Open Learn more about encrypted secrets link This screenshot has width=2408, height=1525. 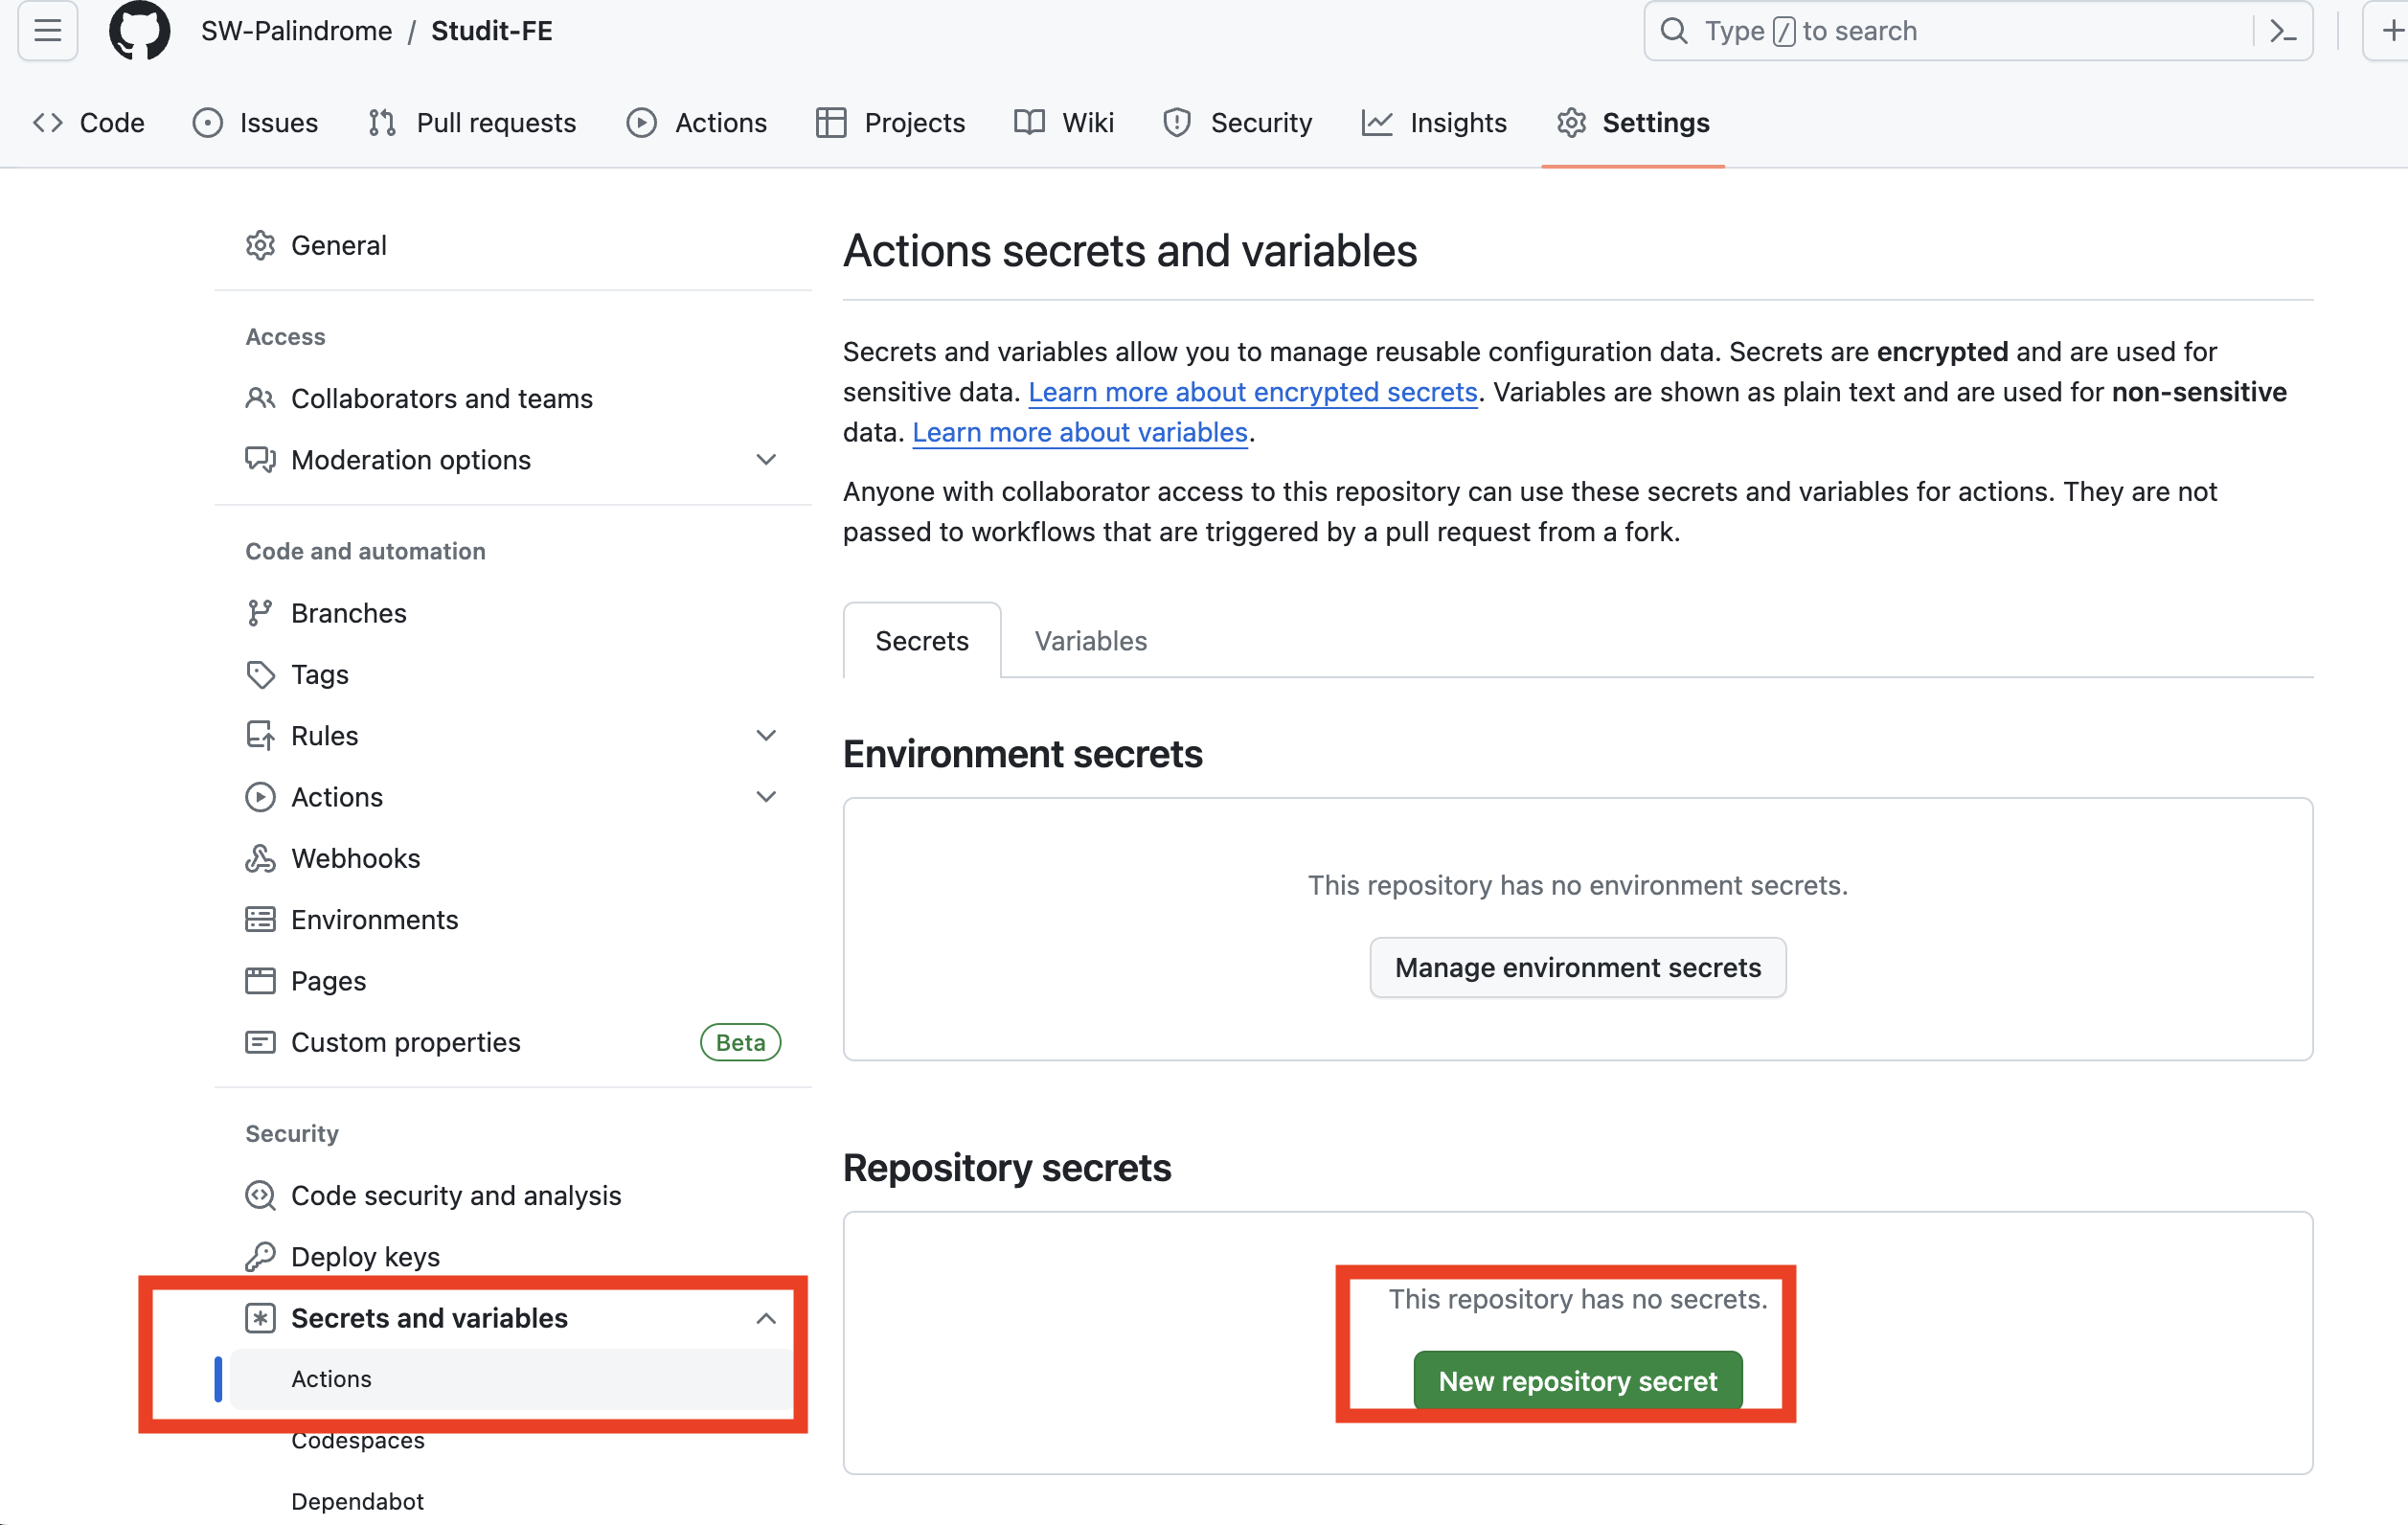pyautogui.click(x=1252, y=392)
